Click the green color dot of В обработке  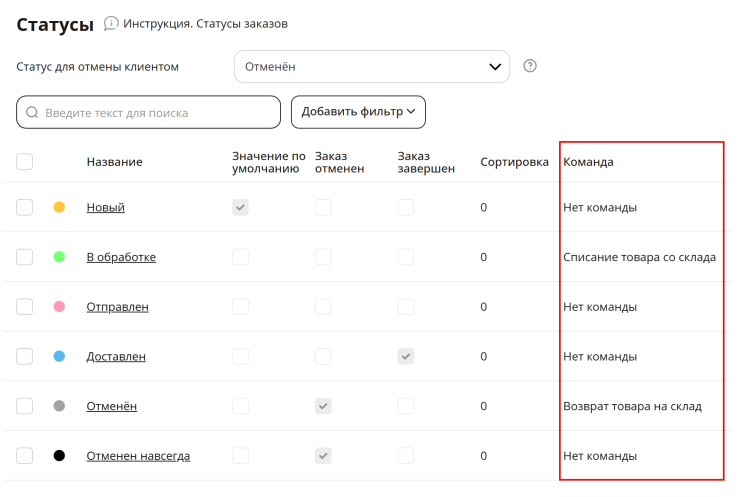point(59,257)
